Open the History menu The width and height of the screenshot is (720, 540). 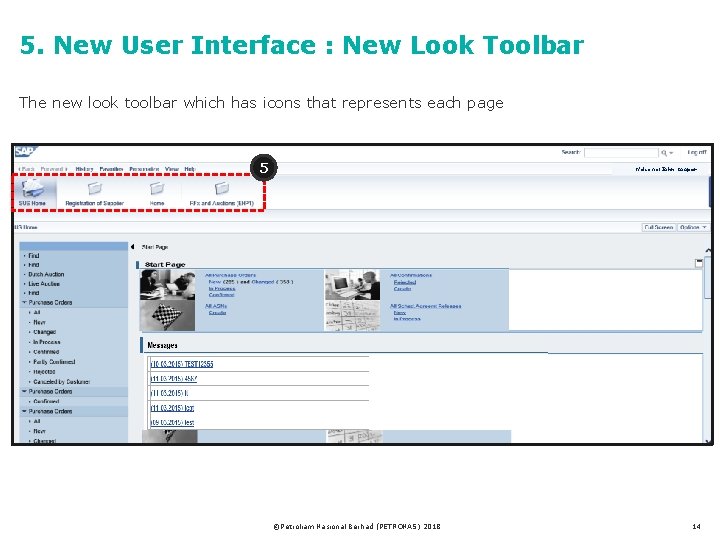[x=84, y=169]
